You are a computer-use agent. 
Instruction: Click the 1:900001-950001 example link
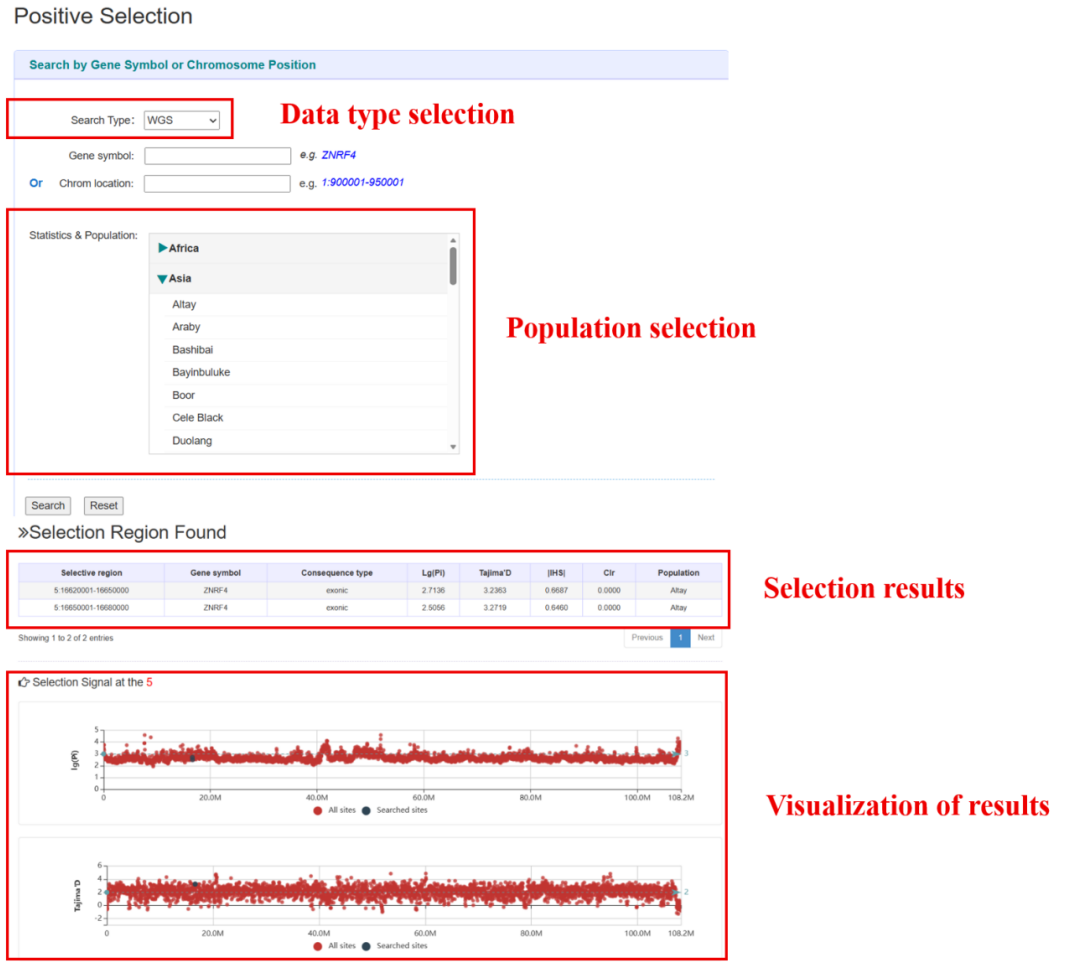click(x=362, y=183)
